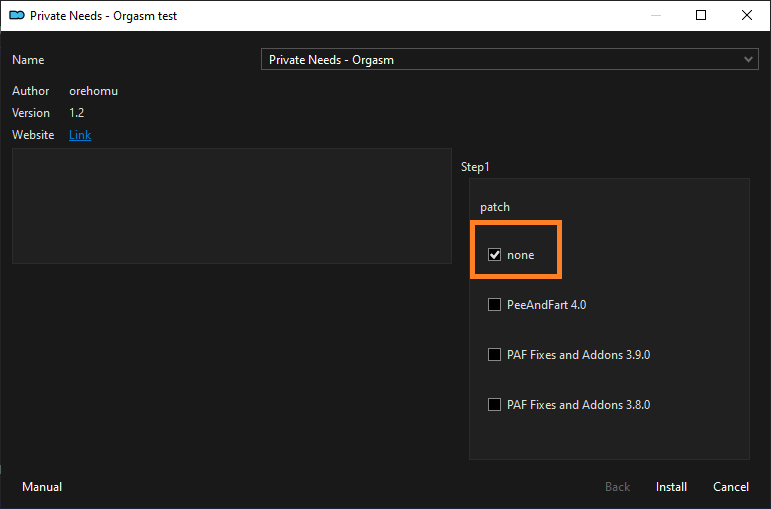This screenshot has height=509, width=771.
Task: Enable the PeeAndFart 4.0 patch option
Action: pos(494,305)
